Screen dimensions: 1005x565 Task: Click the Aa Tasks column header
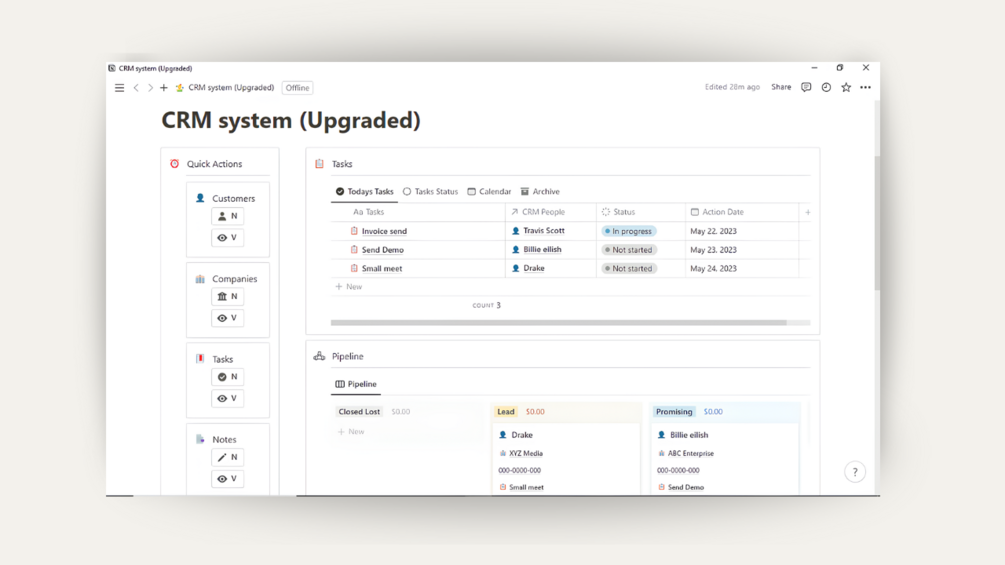(369, 212)
